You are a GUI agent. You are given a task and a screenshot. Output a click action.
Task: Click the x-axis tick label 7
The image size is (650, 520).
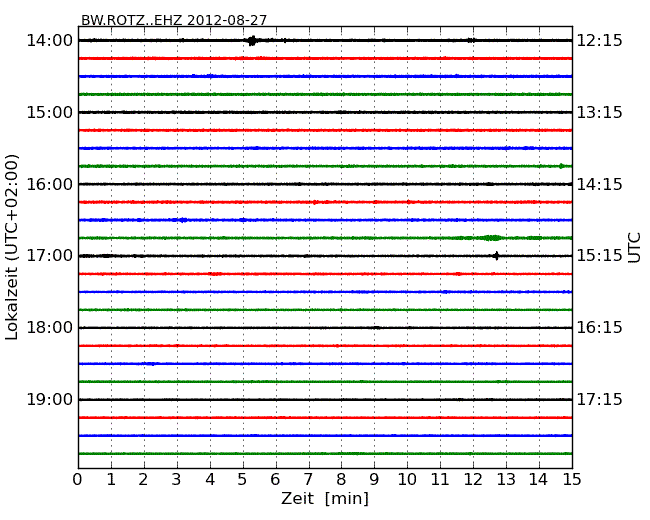pyautogui.click(x=308, y=480)
